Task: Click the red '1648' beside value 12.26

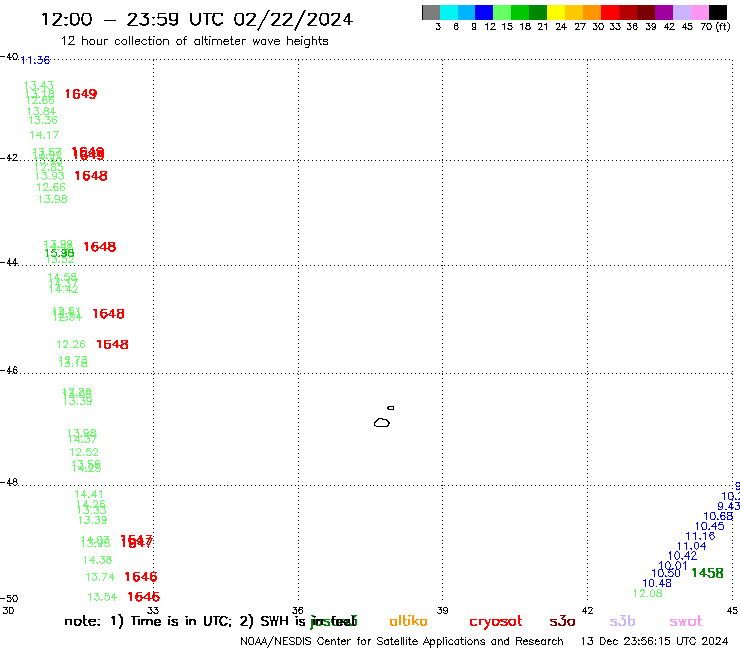Action: (112, 344)
